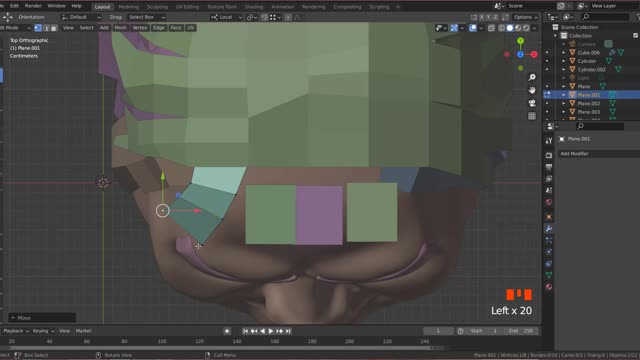Select solid viewport shading
Viewport: 640px width, 360px height.
(510, 28)
